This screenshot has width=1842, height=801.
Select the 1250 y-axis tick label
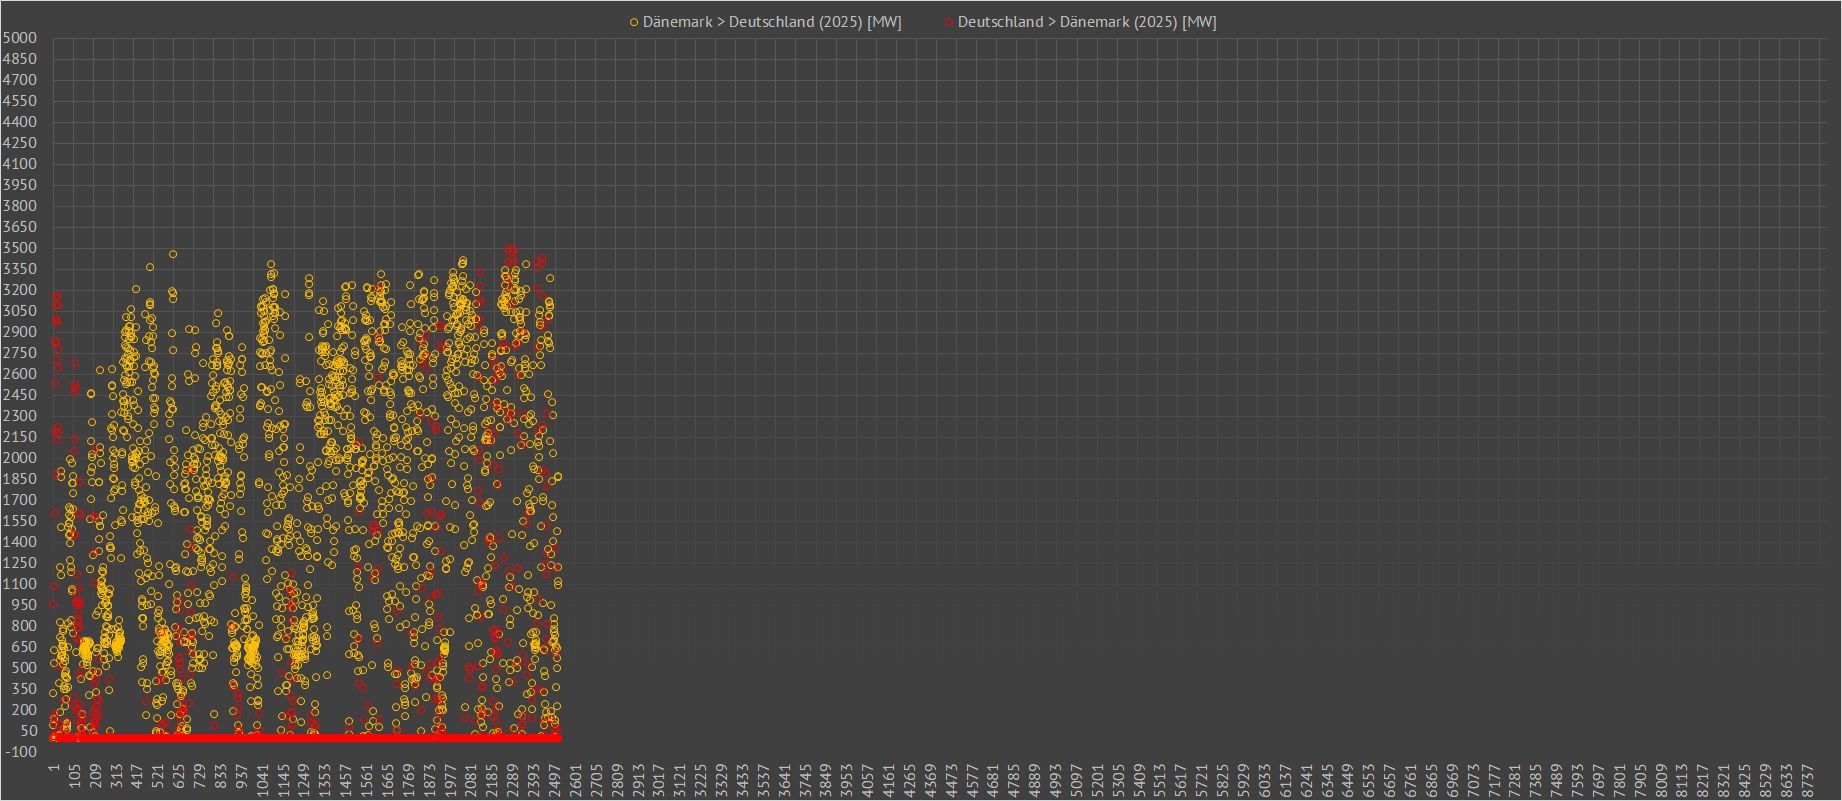(x=20, y=563)
